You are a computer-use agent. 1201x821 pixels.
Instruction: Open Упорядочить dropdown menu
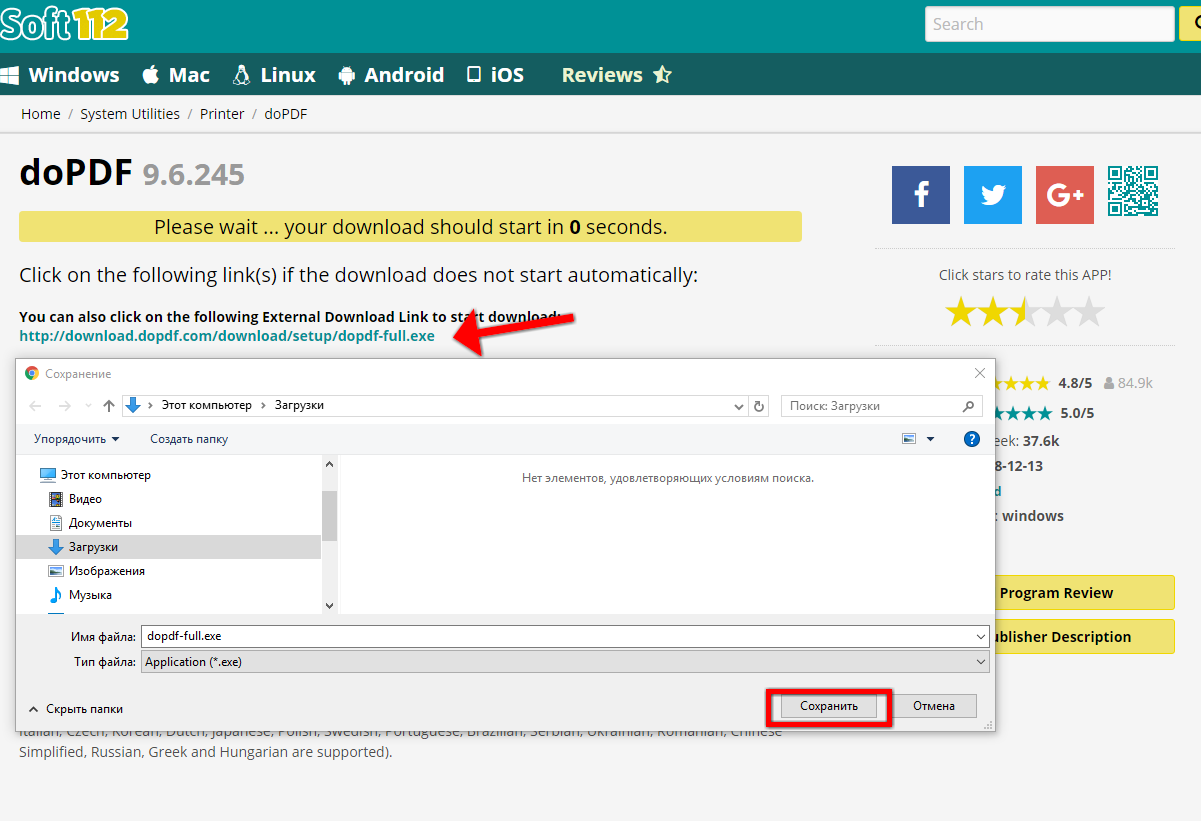coord(77,439)
